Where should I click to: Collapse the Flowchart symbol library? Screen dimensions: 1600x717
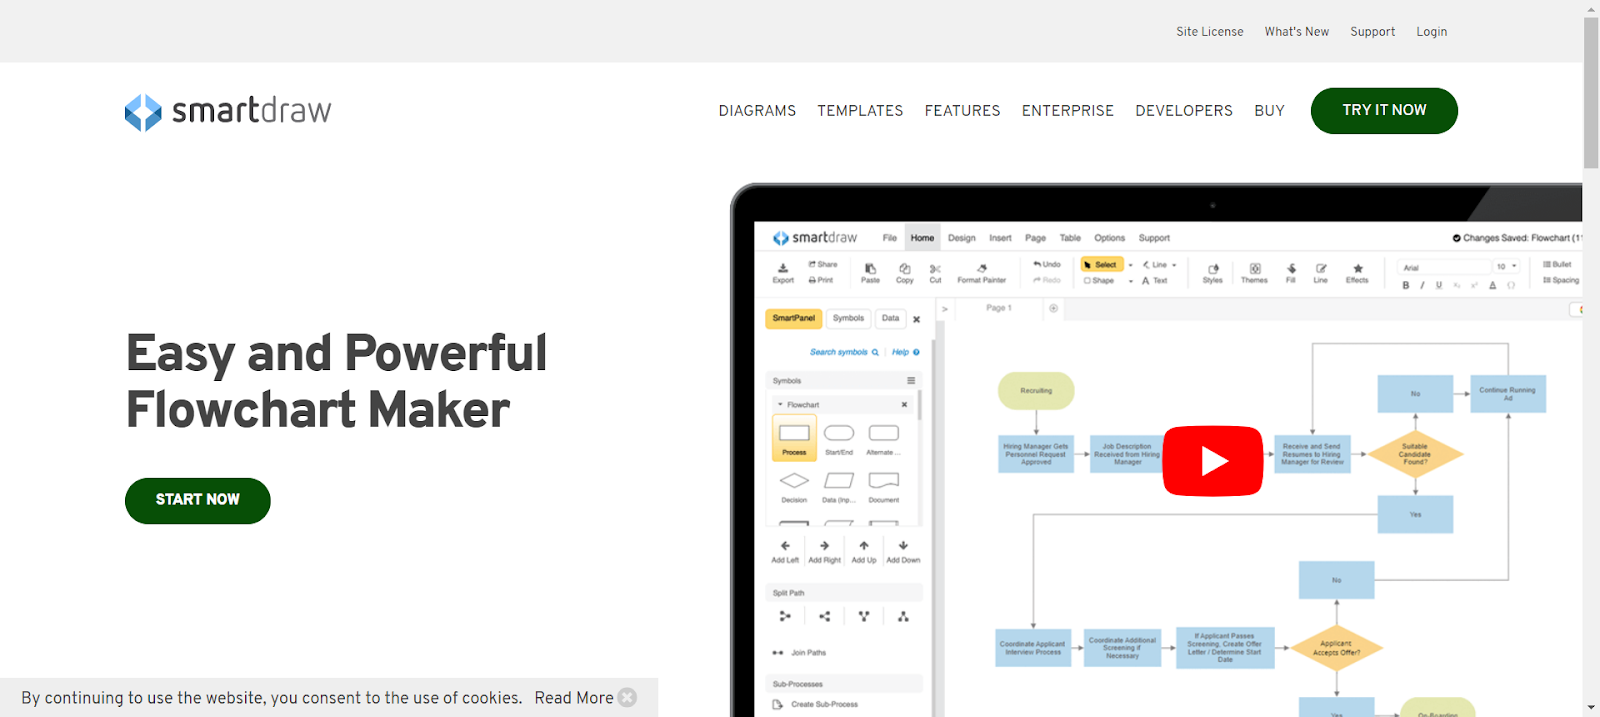click(x=780, y=405)
